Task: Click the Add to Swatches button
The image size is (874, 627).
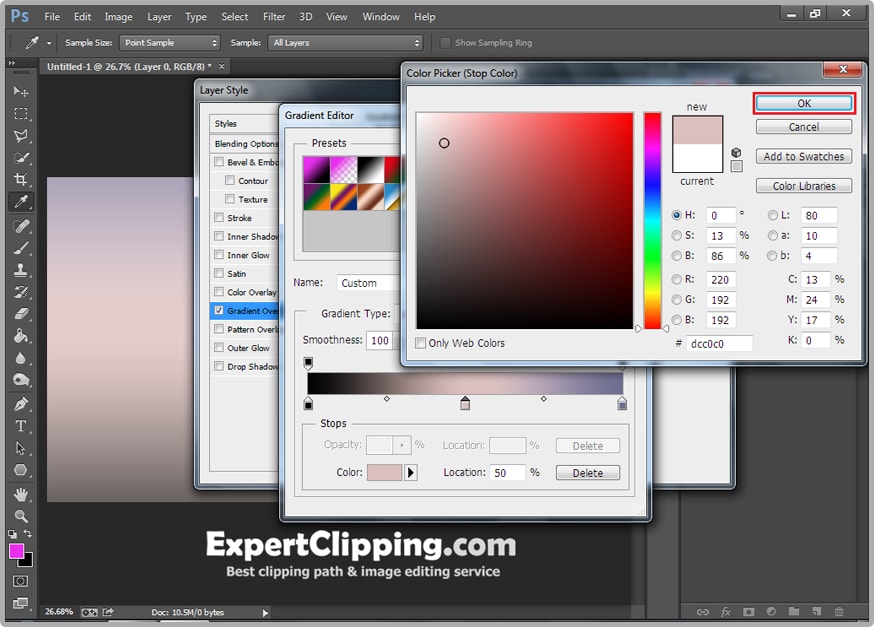Action: click(804, 156)
